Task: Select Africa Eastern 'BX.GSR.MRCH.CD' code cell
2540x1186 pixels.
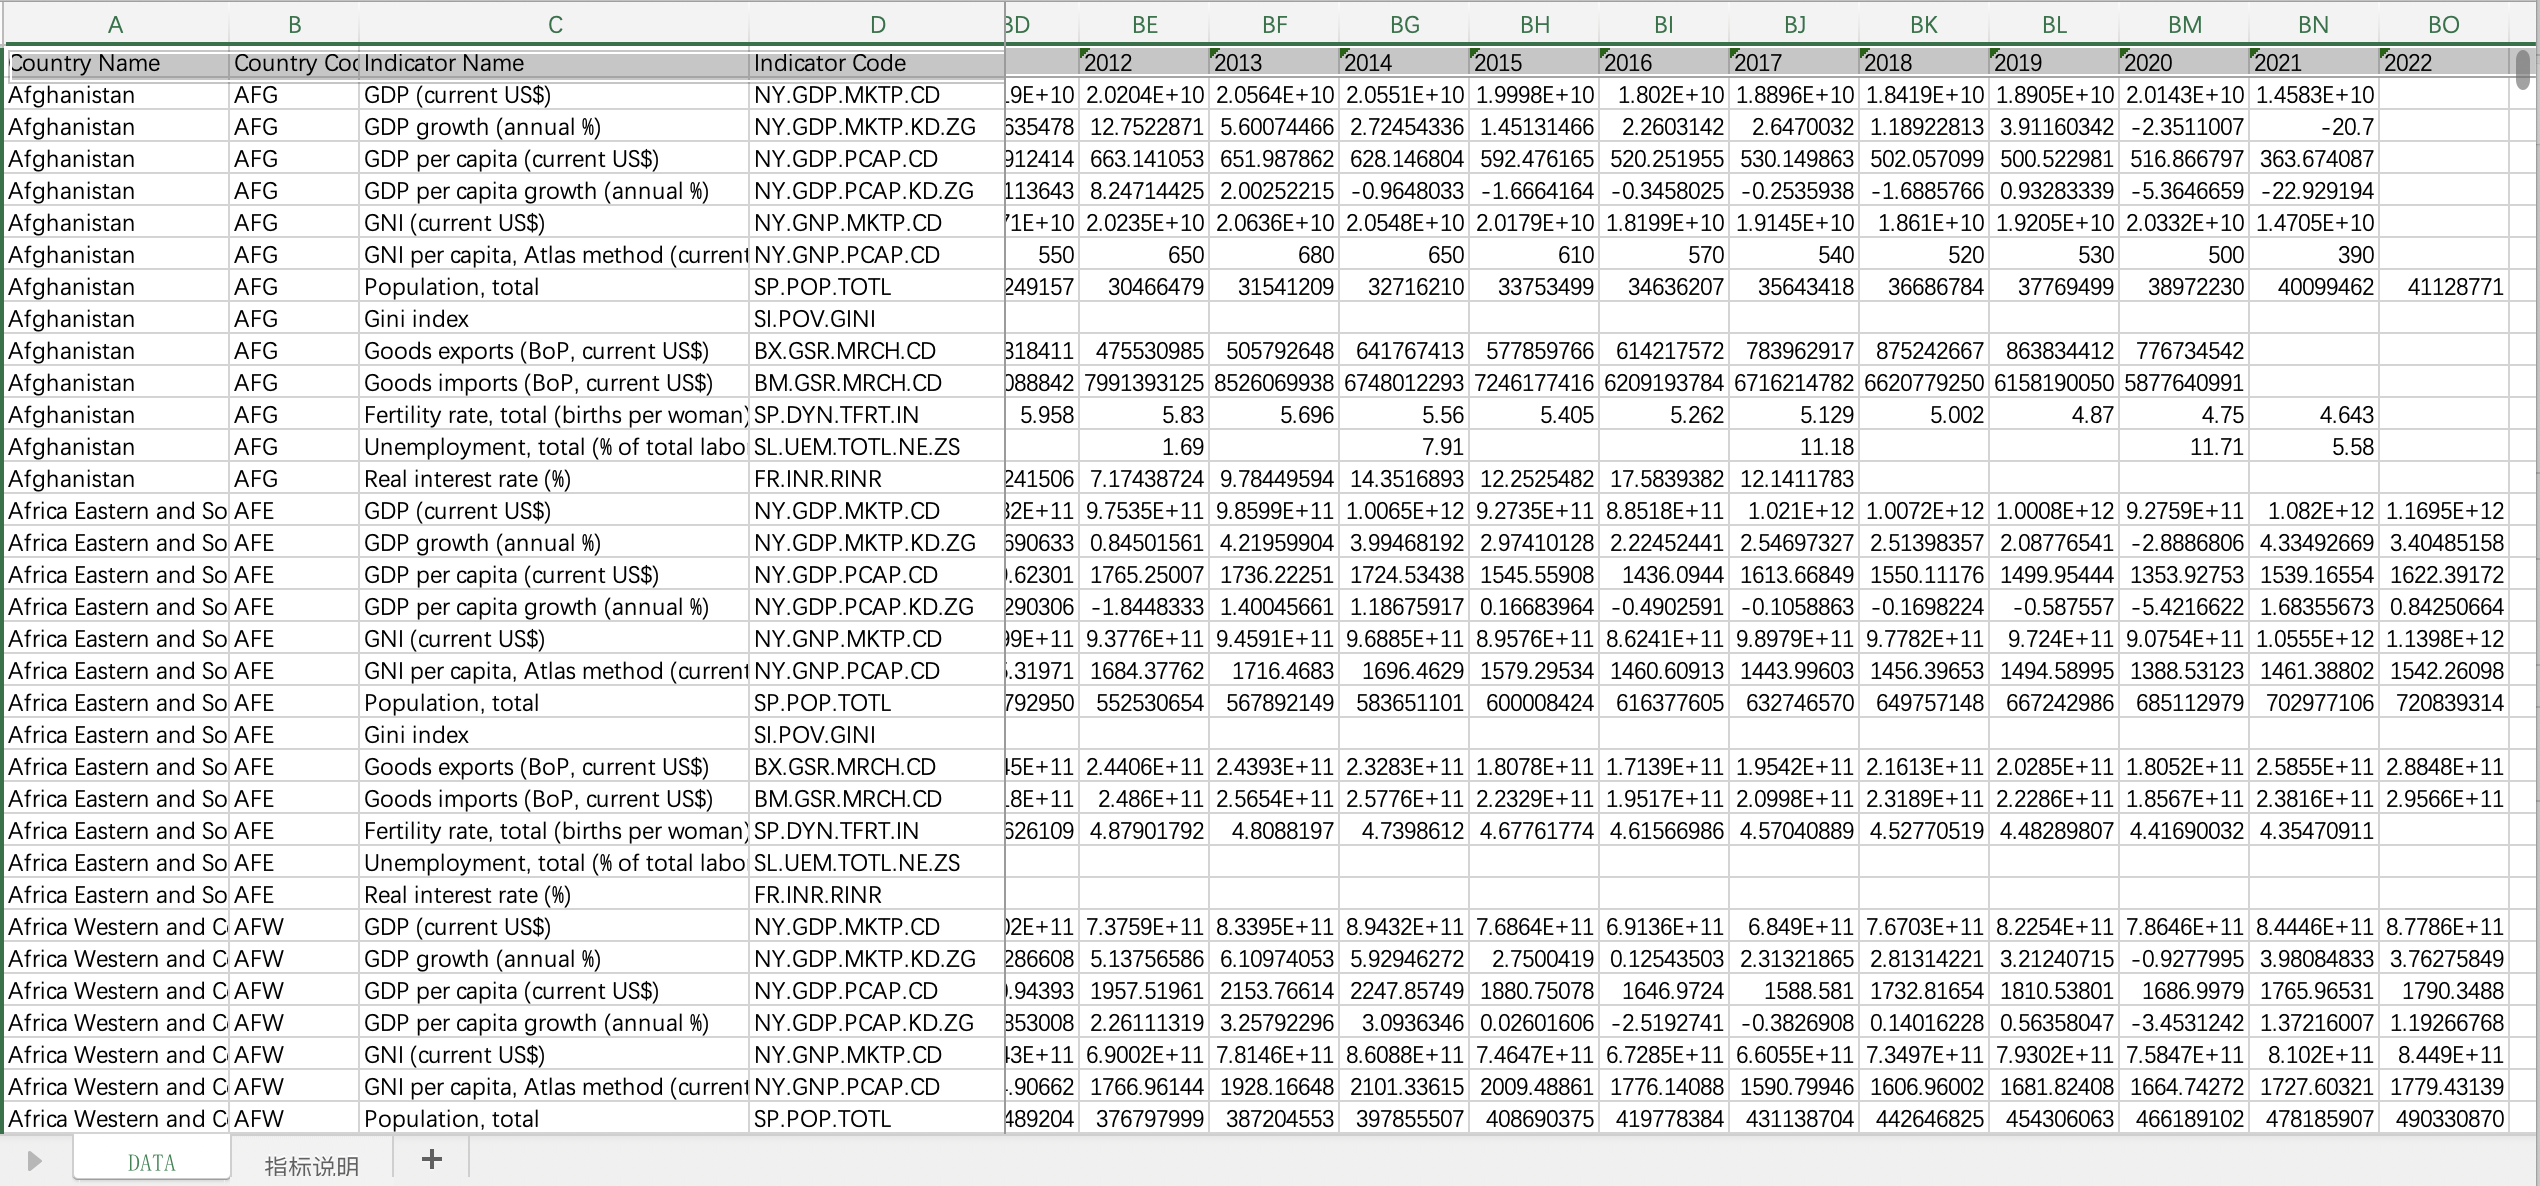Action: coord(877,767)
